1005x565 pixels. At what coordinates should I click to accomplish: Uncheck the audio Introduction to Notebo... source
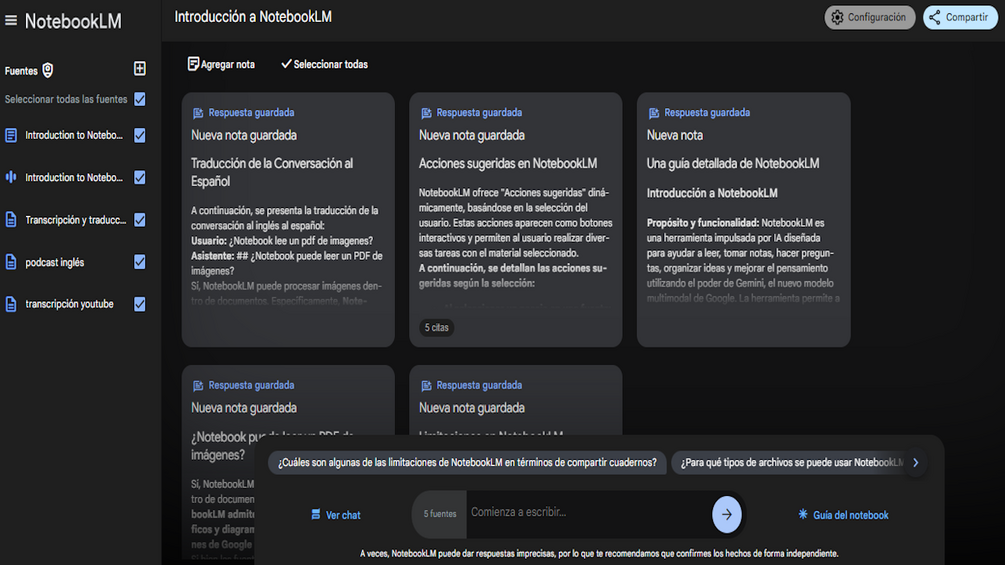(x=140, y=177)
